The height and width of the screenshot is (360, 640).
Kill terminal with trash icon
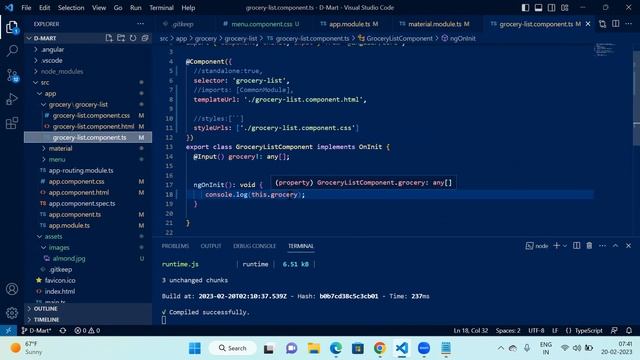point(589,246)
